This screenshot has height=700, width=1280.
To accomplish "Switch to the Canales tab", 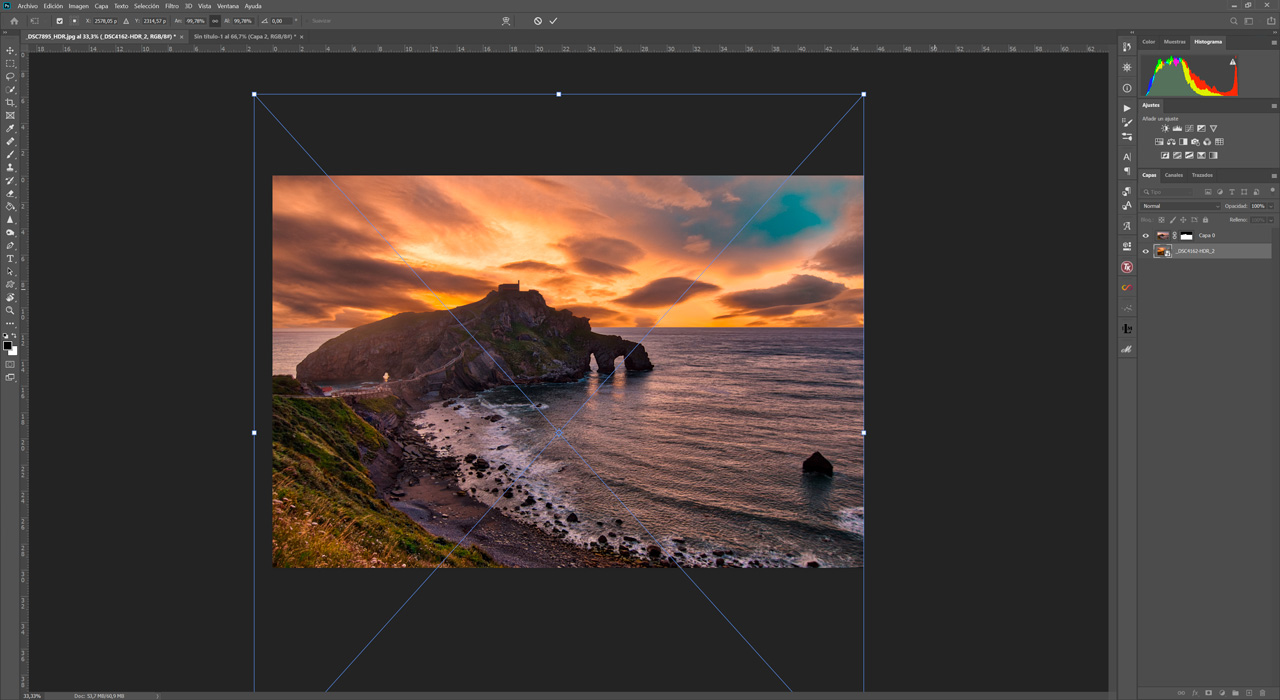I will (1174, 175).
